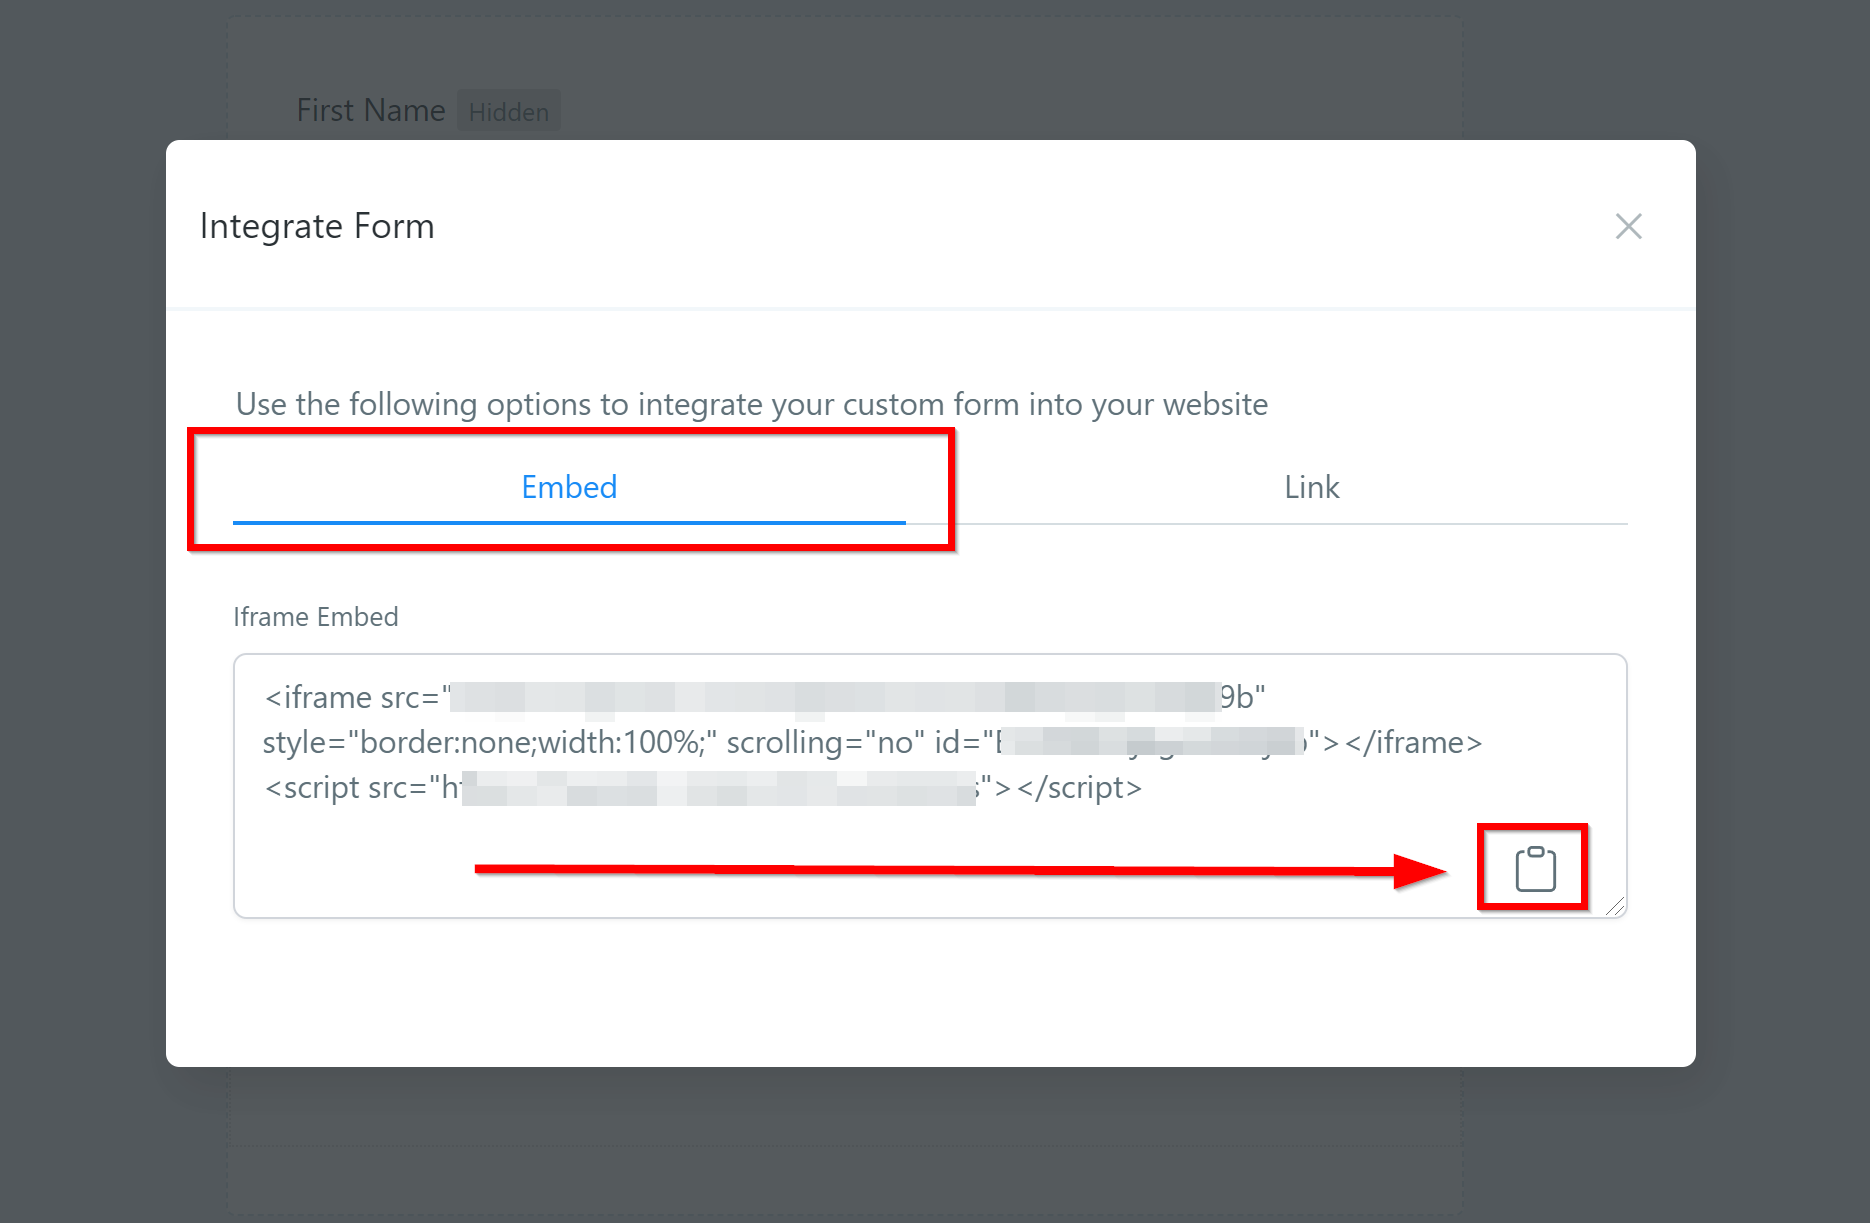Switch to the Embed tab

click(569, 487)
